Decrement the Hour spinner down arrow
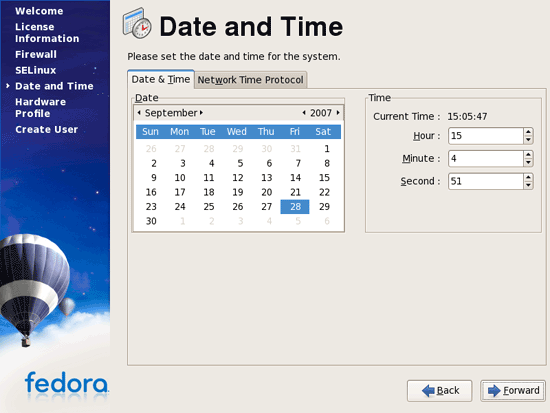 tap(528, 140)
